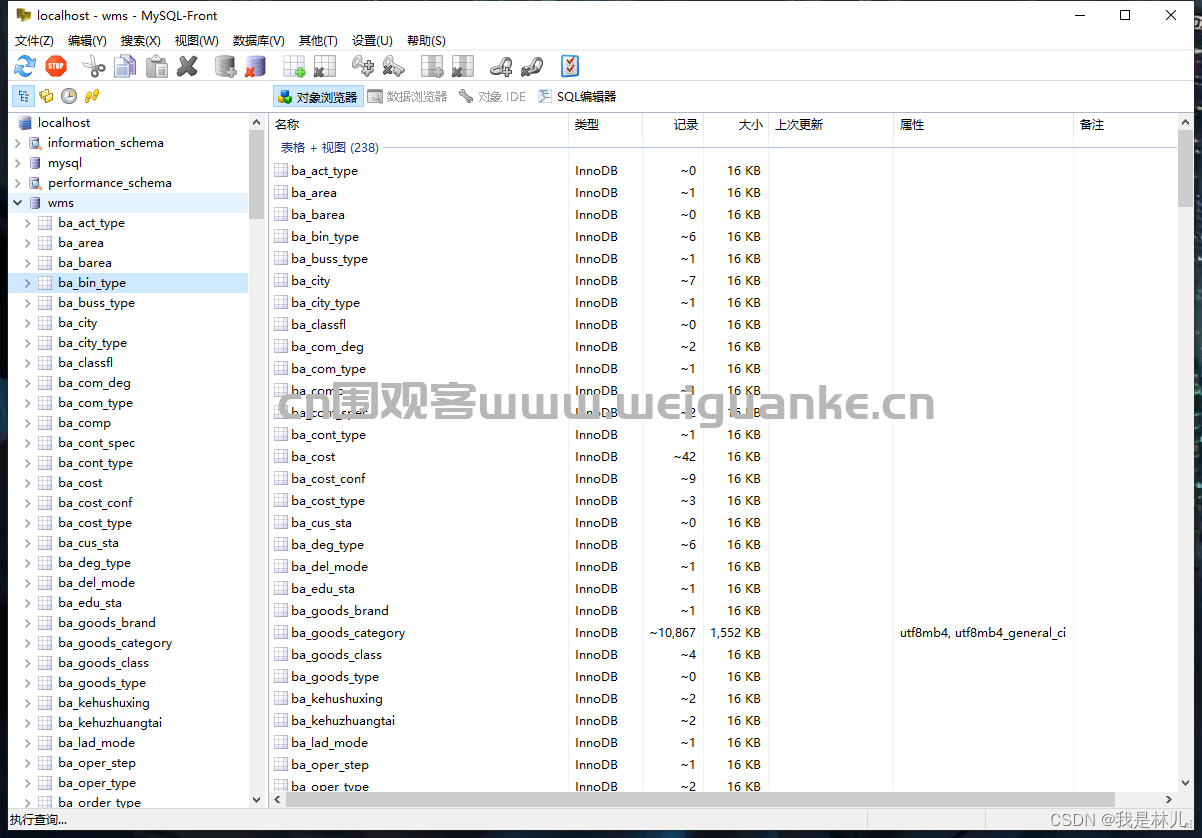Viewport: 1202px width, 838px height.
Task: Click the red STOP icon
Action: (56, 67)
